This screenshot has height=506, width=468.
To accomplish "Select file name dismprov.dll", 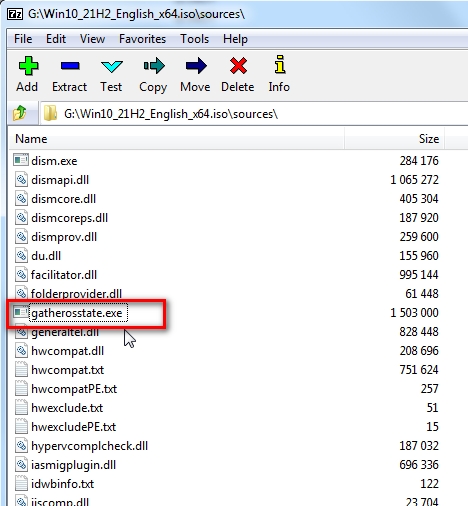I will click(x=64, y=237).
